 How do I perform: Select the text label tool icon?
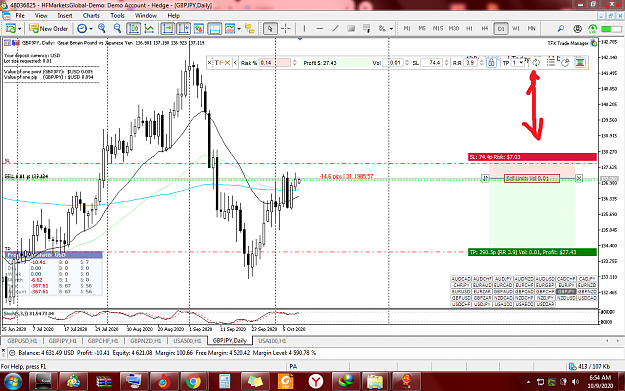(367, 29)
